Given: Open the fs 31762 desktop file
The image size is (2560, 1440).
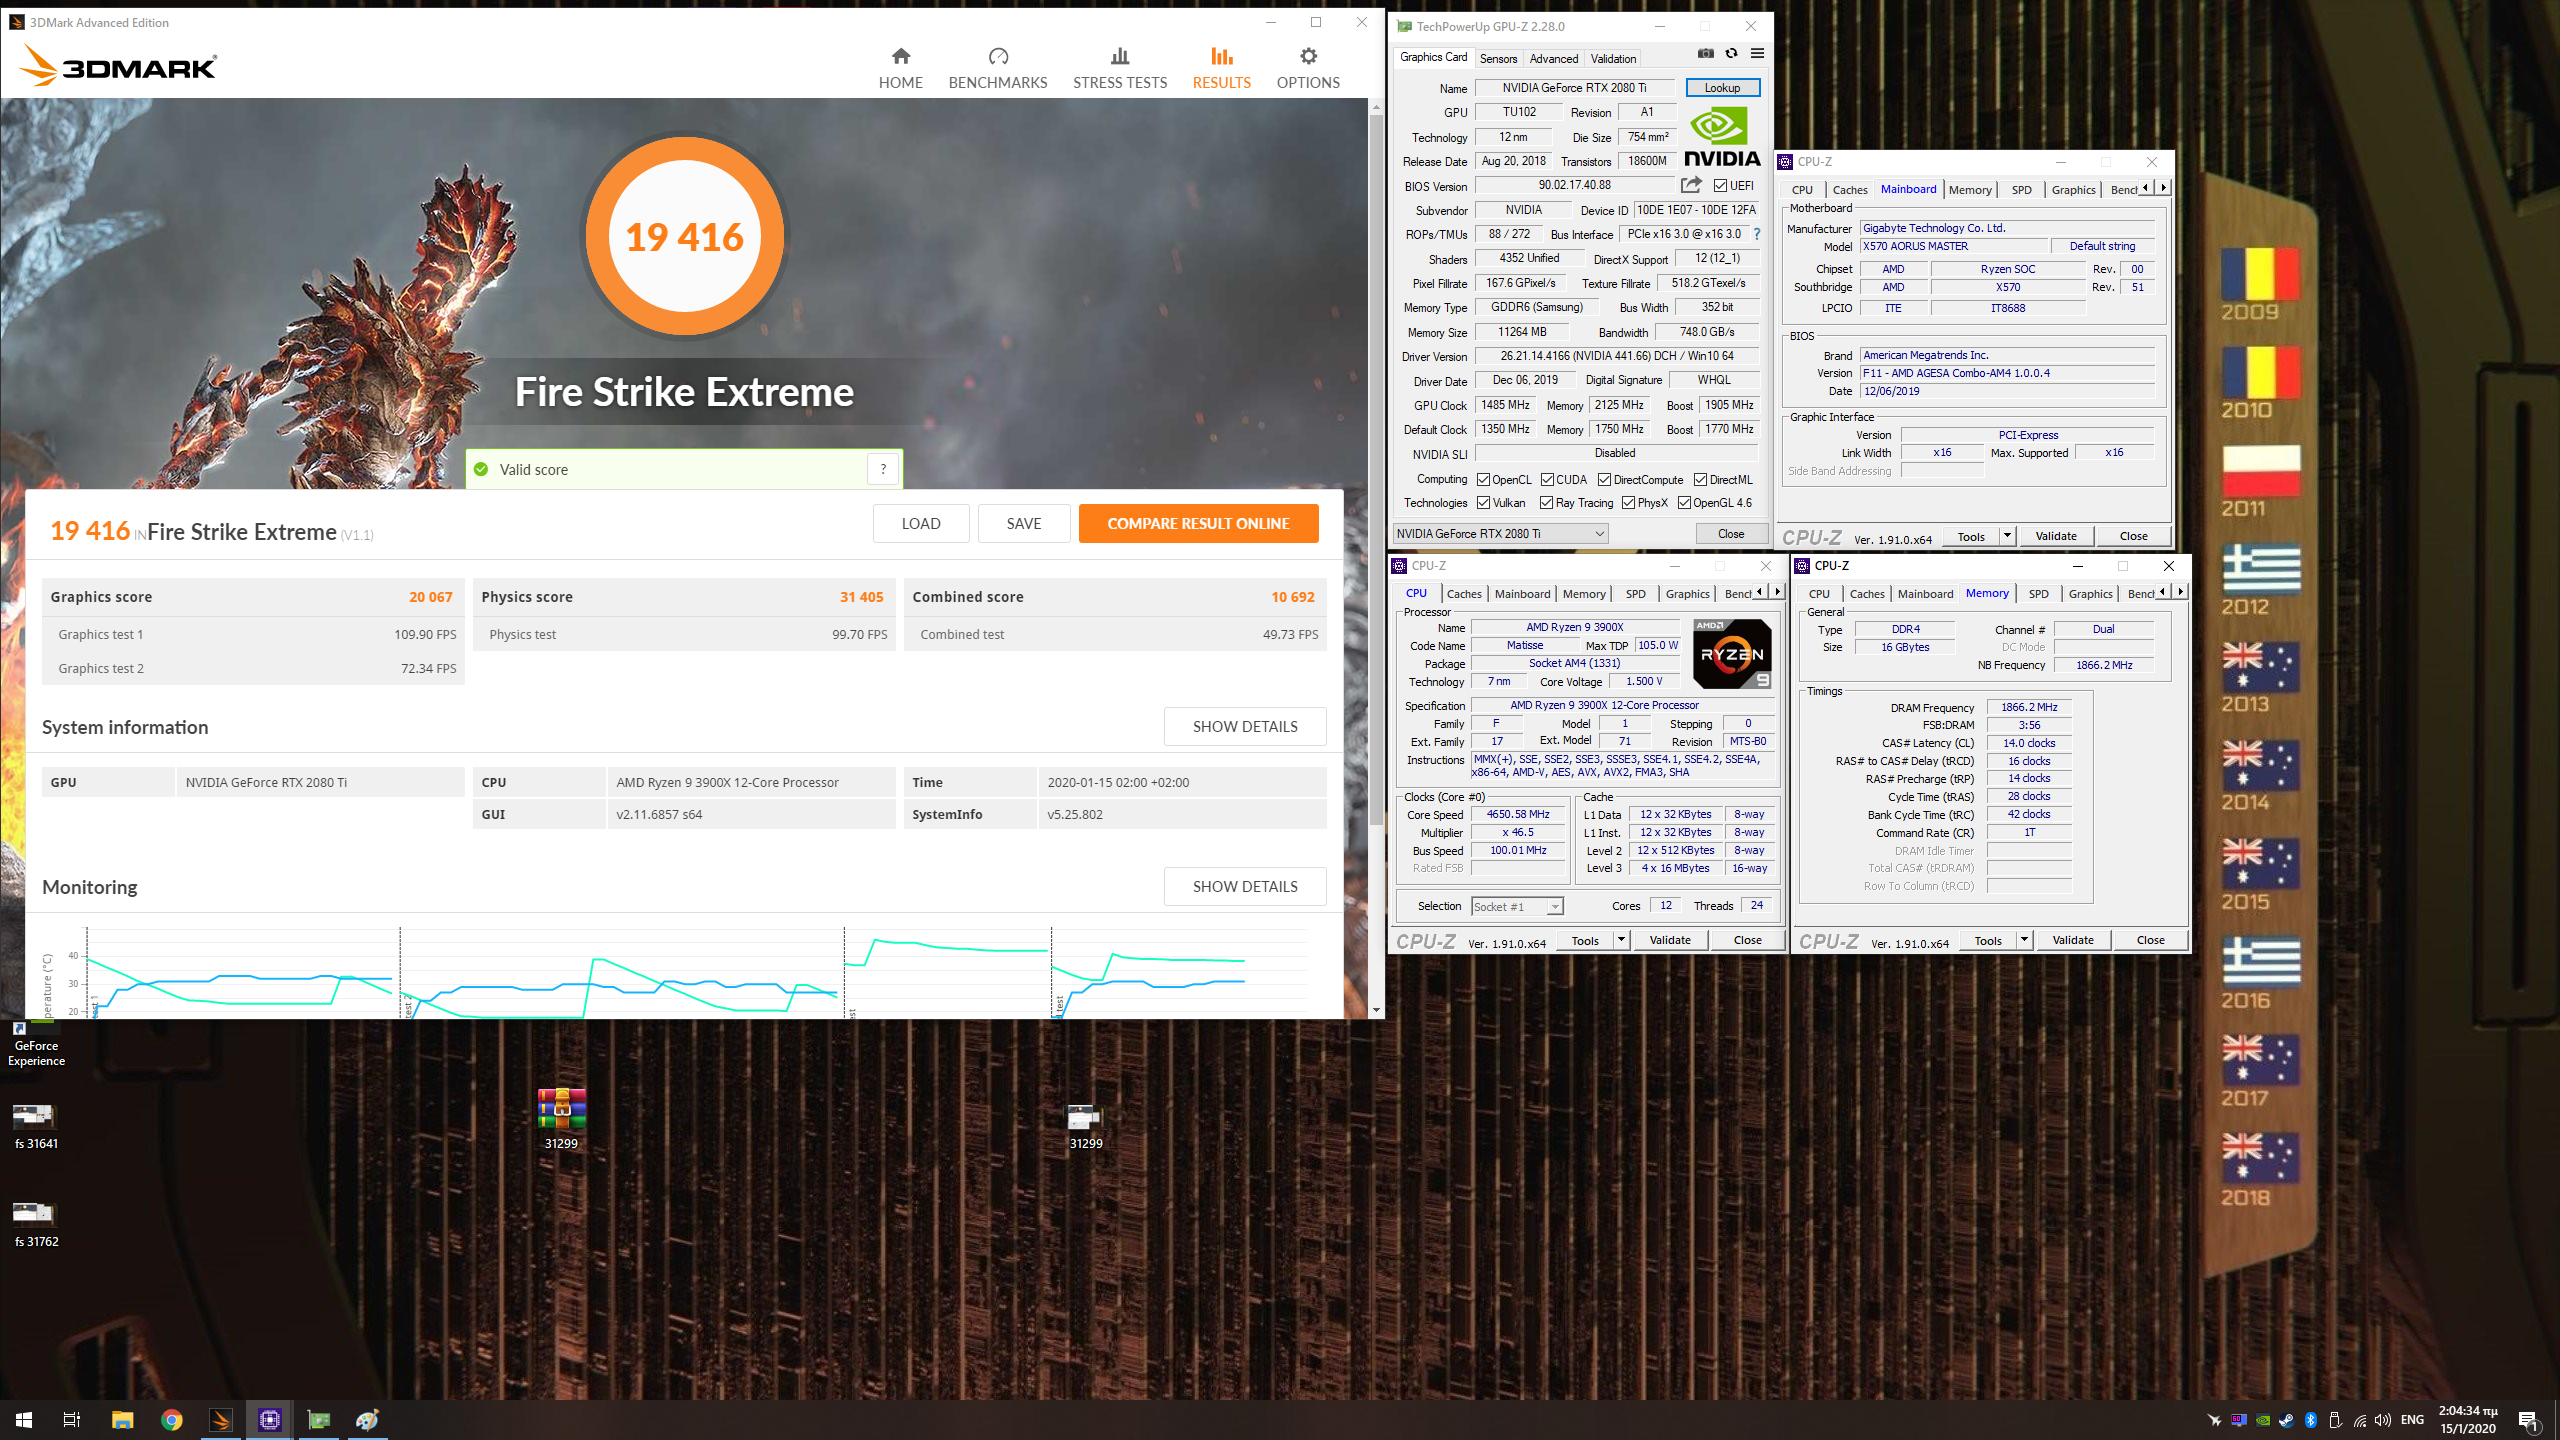Looking at the screenshot, I should [36, 1223].
